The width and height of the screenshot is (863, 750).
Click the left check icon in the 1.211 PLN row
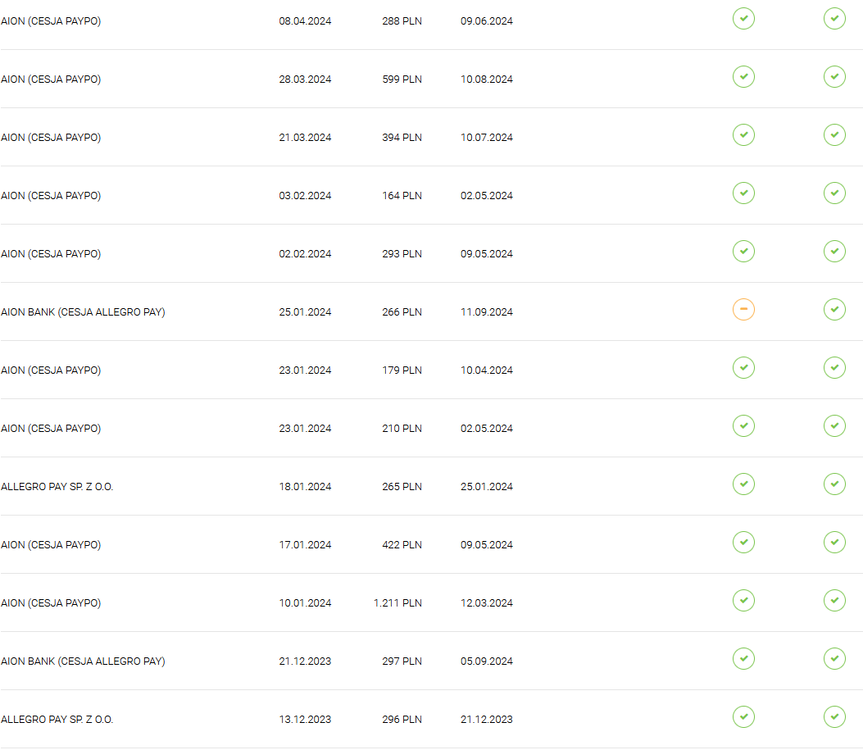click(x=743, y=600)
